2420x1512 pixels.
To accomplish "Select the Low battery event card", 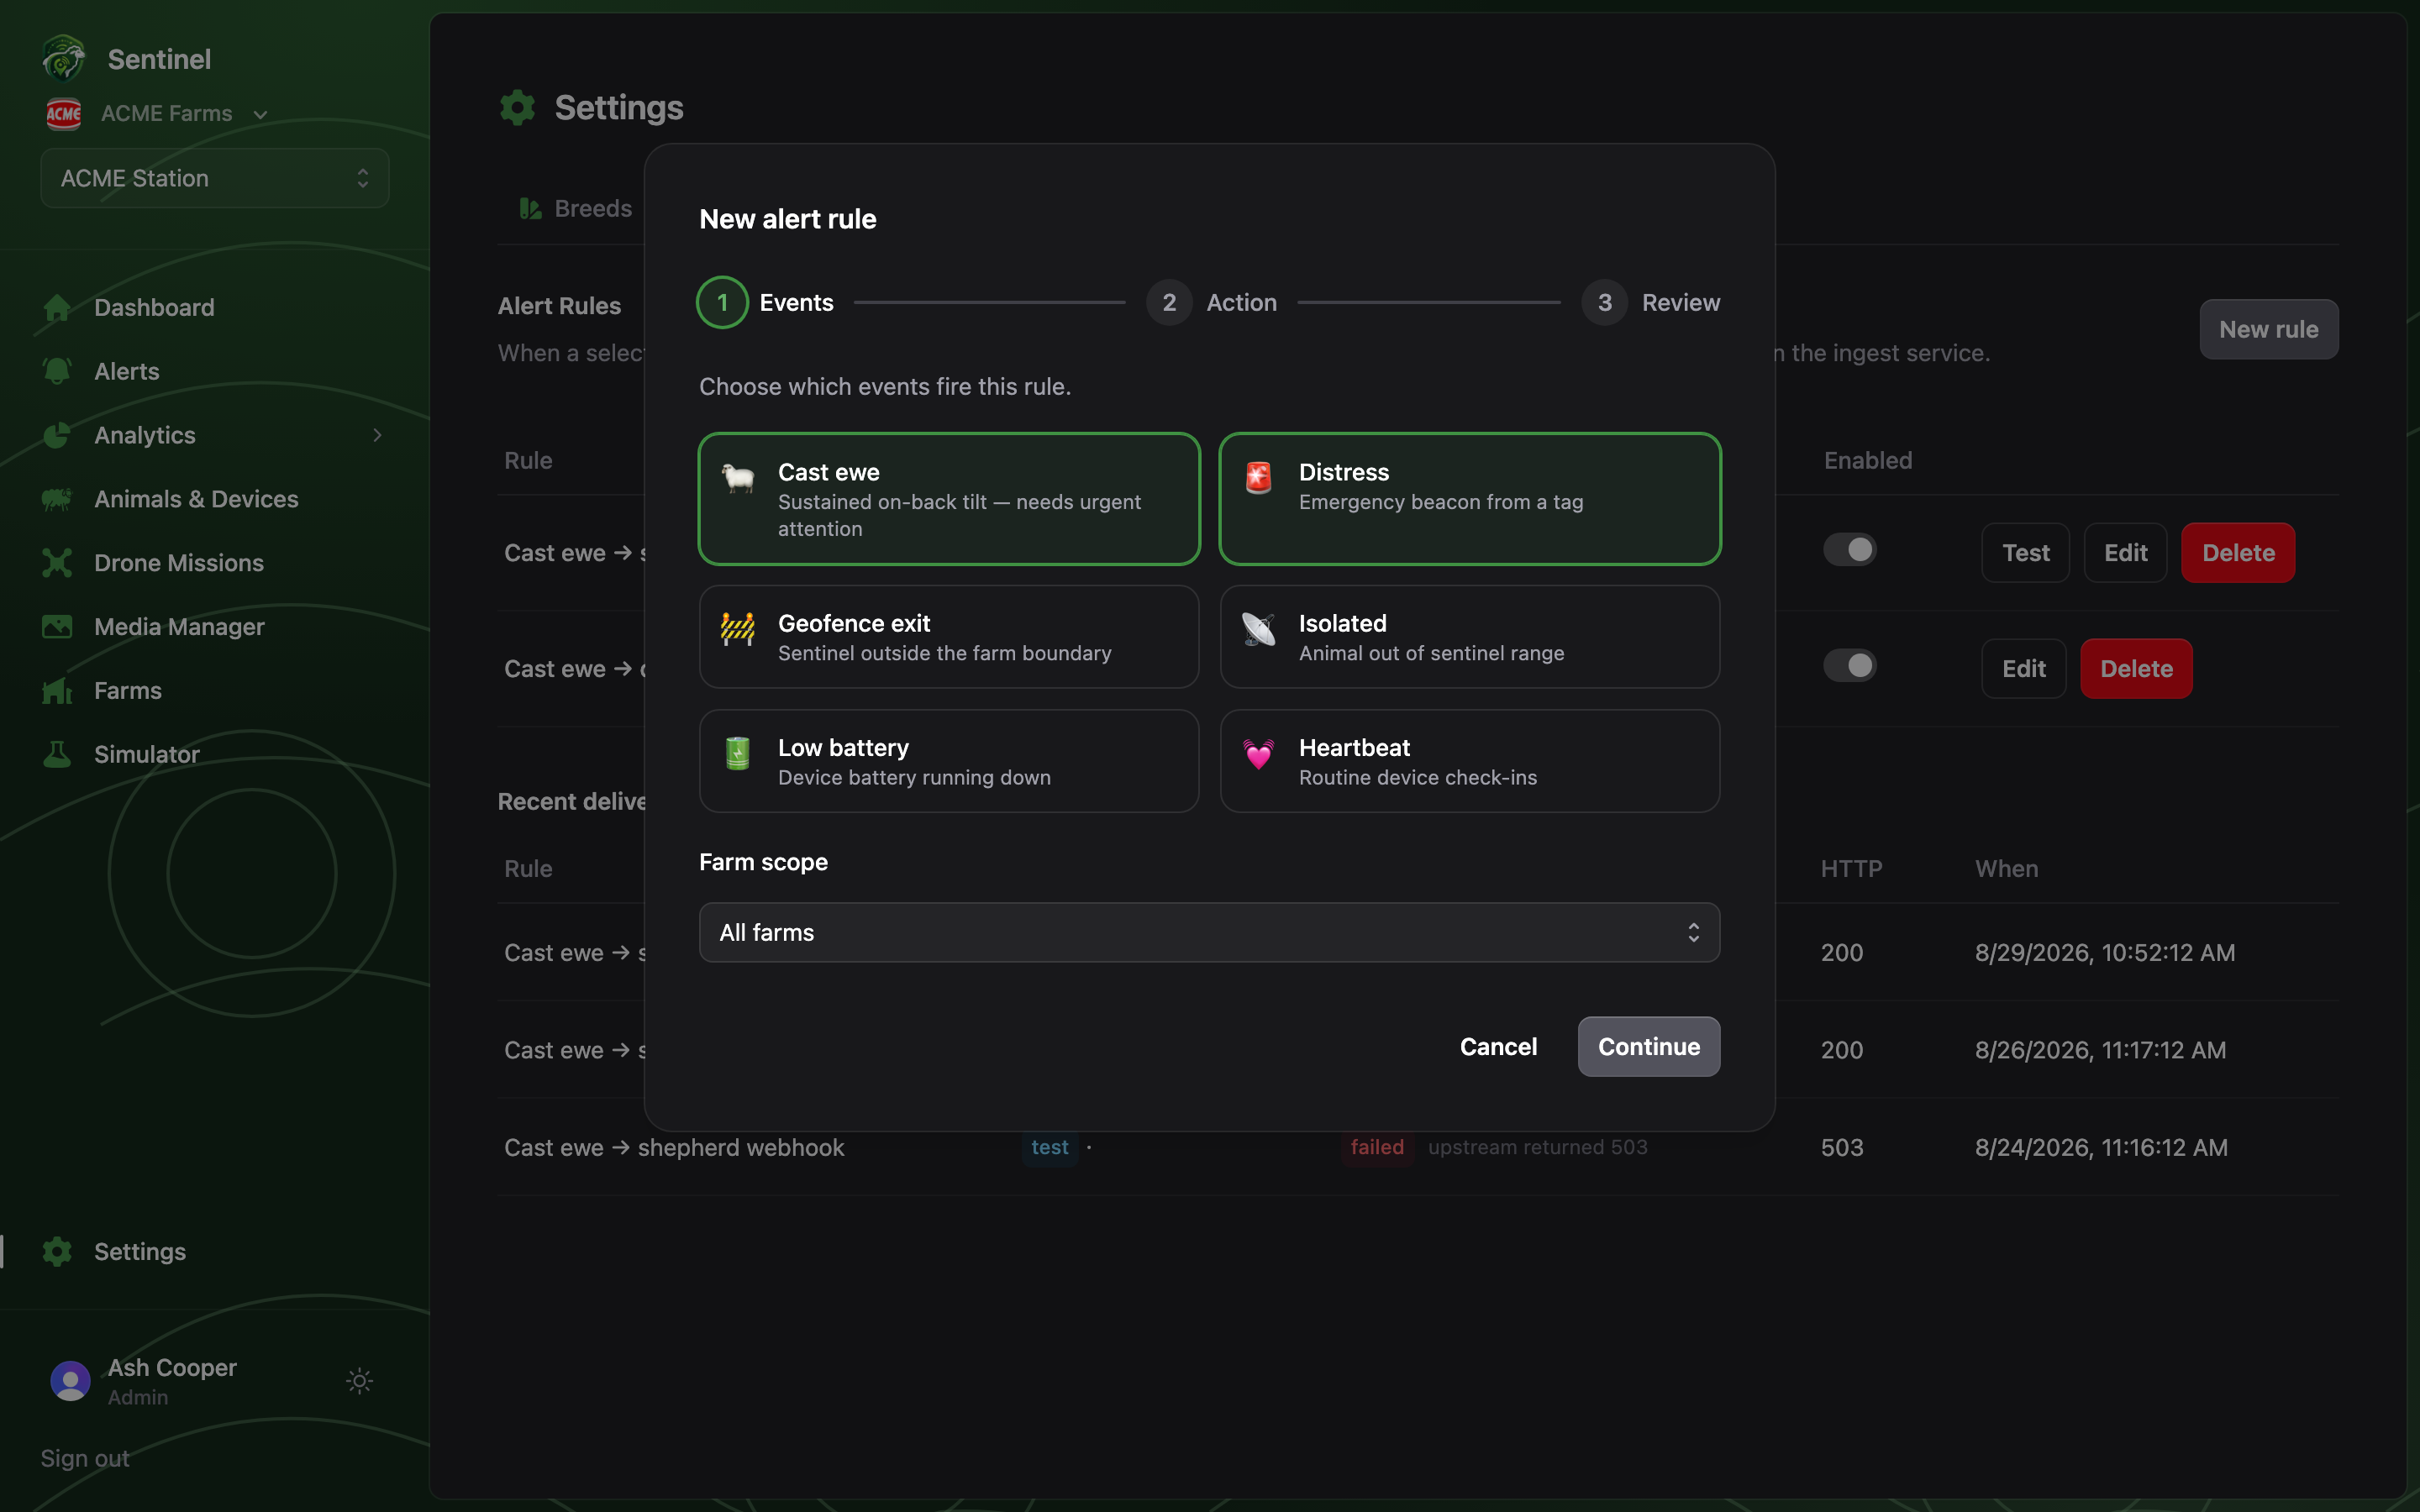I will [949, 761].
